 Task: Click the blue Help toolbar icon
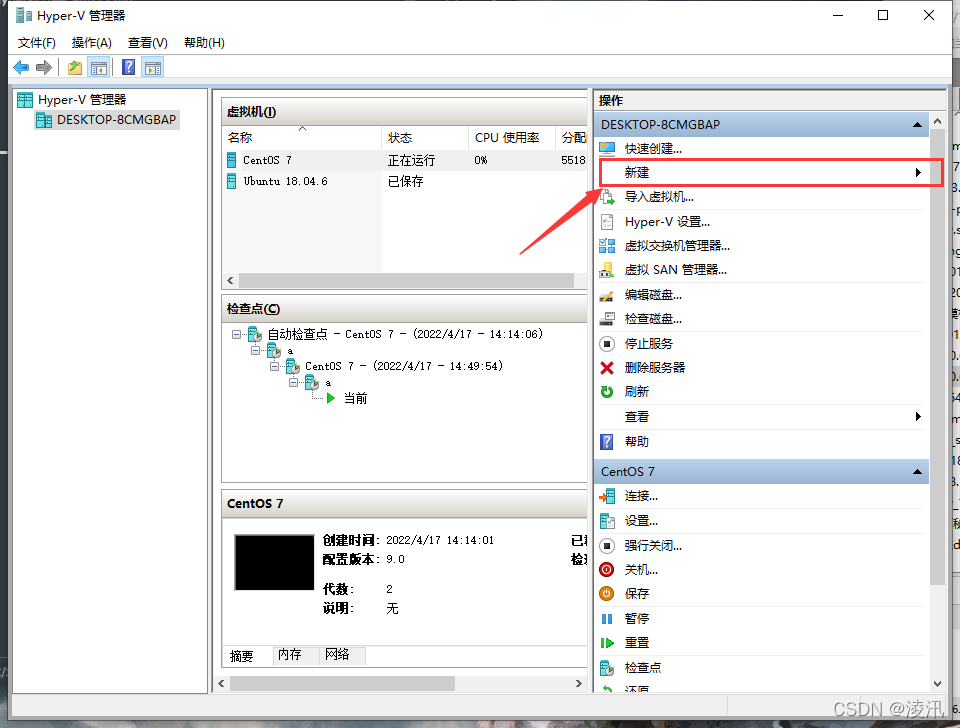[129, 67]
